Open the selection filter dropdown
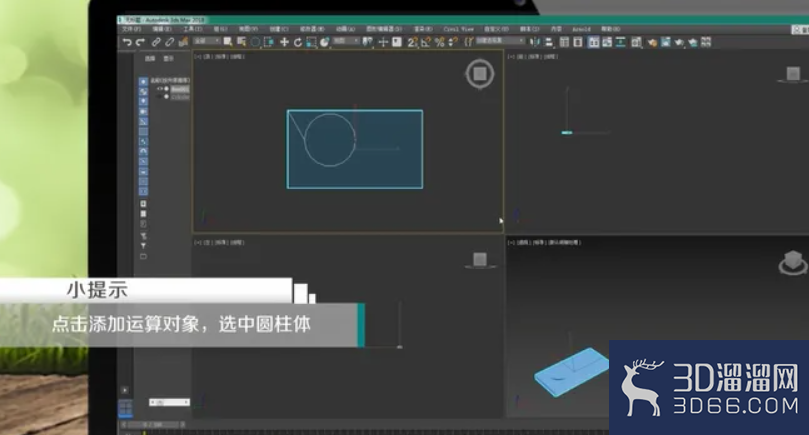The height and width of the screenshot is (435, 809). (x=206, y=41)
